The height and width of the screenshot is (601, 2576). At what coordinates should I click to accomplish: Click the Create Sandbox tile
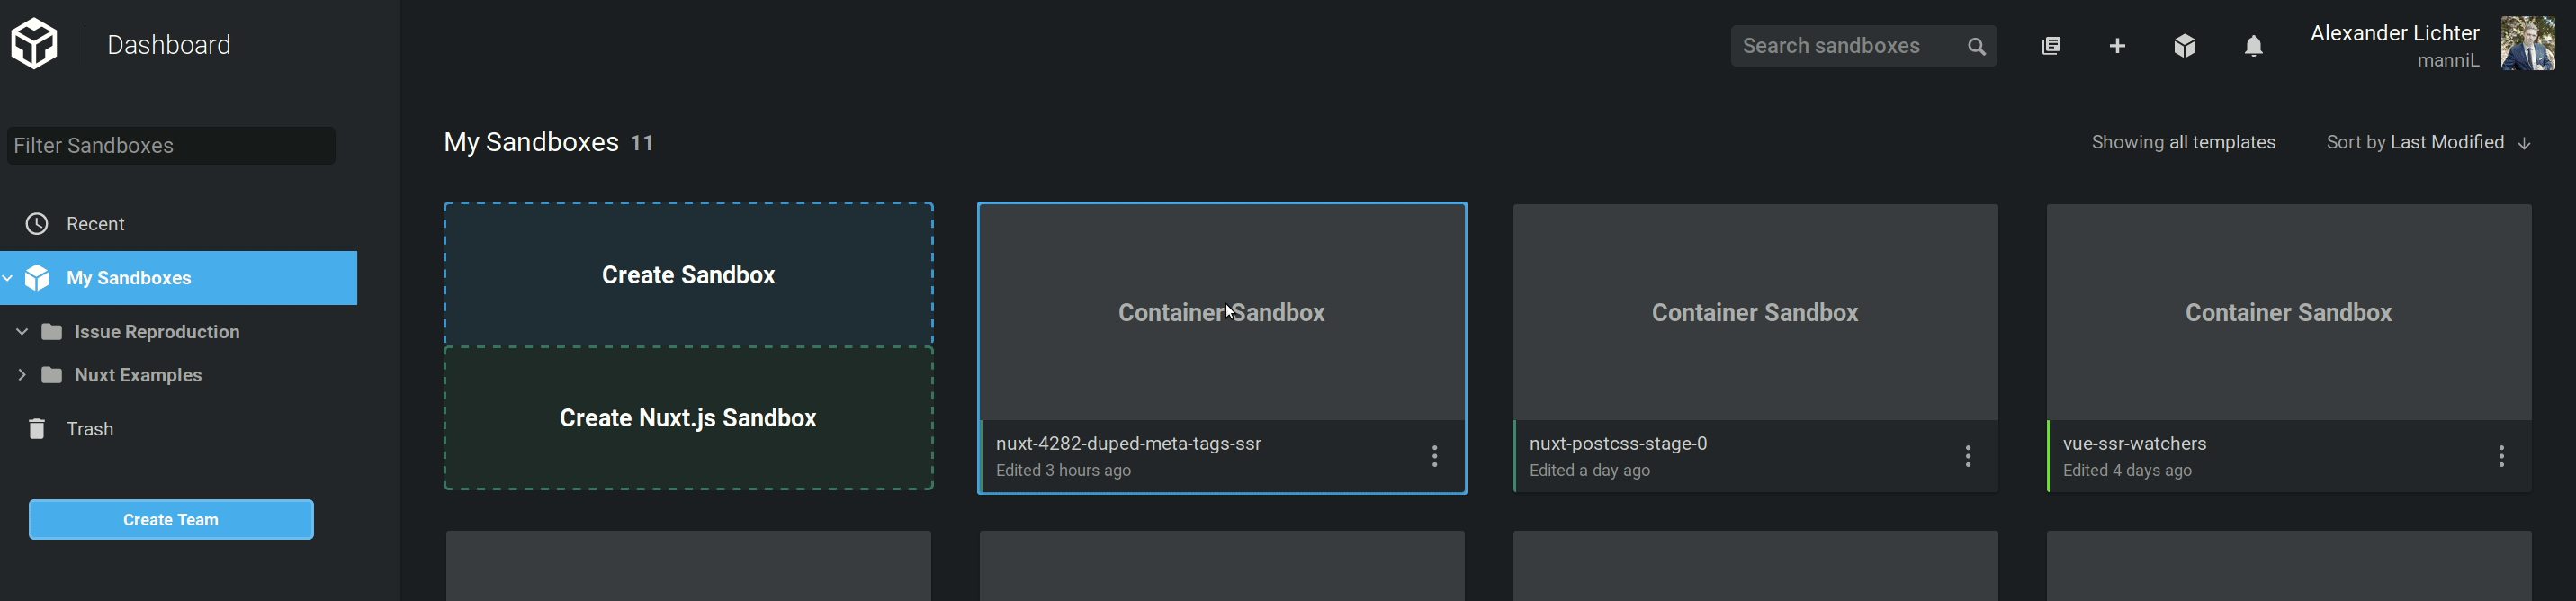[689, 275]
